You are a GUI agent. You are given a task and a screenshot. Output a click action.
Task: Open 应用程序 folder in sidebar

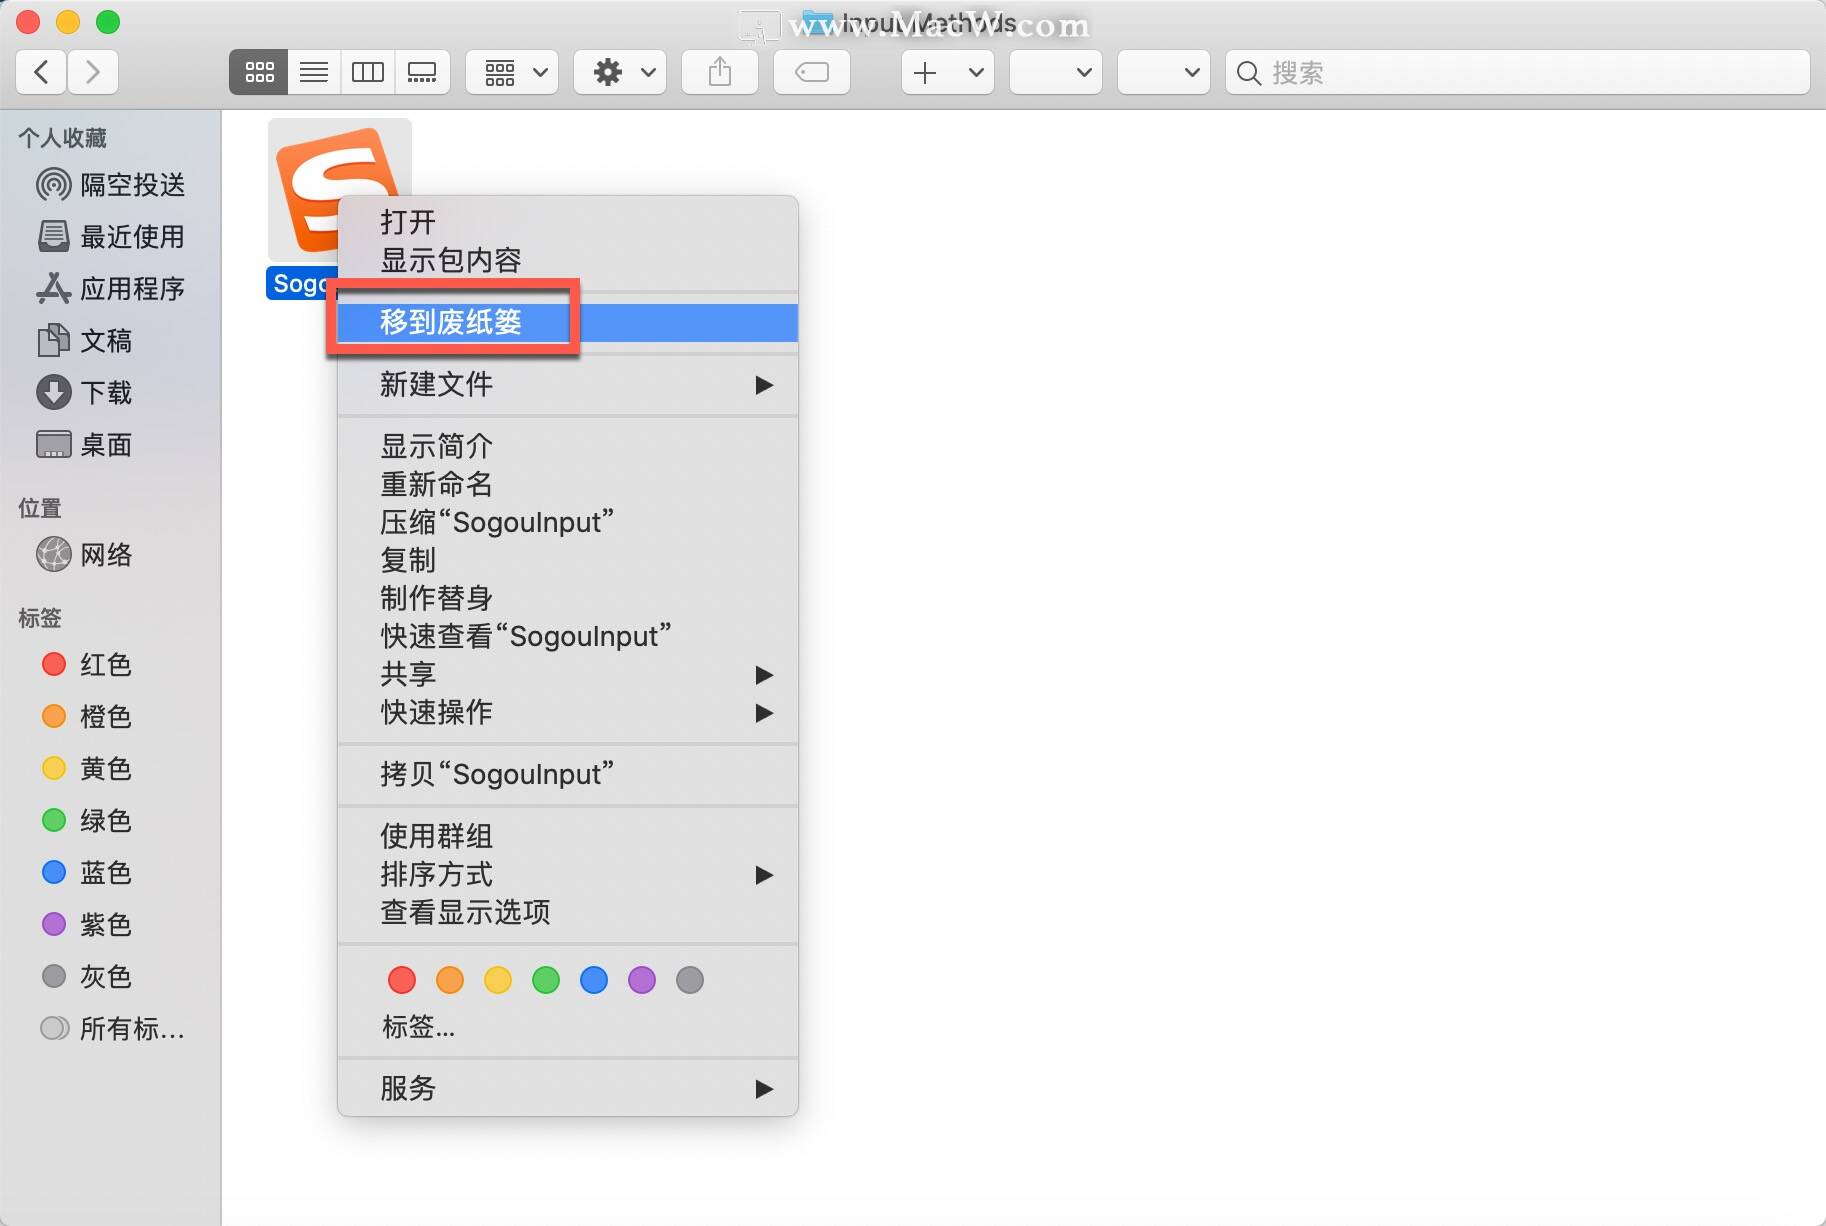coord(110,289)
